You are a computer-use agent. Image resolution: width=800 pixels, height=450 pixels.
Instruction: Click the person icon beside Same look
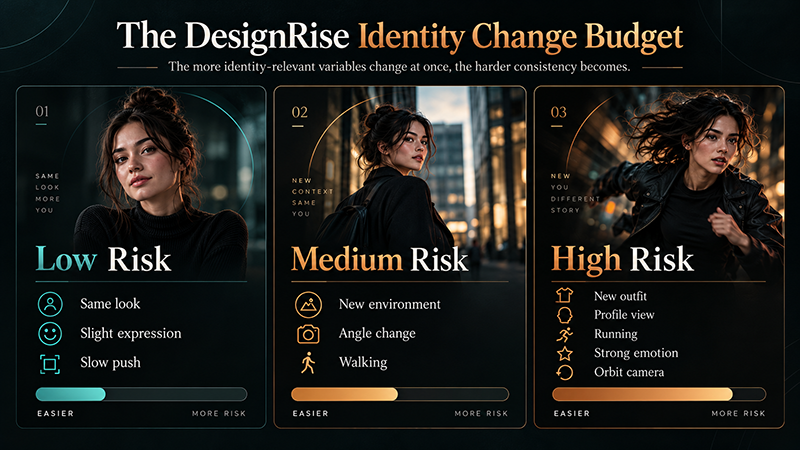coord(50,304)
